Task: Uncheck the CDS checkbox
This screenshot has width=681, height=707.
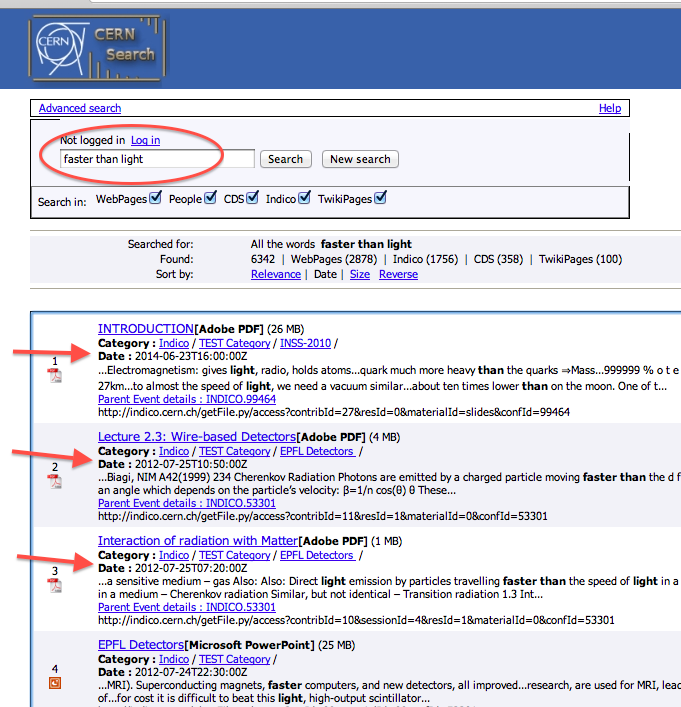Action: click(x=253, y=197)
